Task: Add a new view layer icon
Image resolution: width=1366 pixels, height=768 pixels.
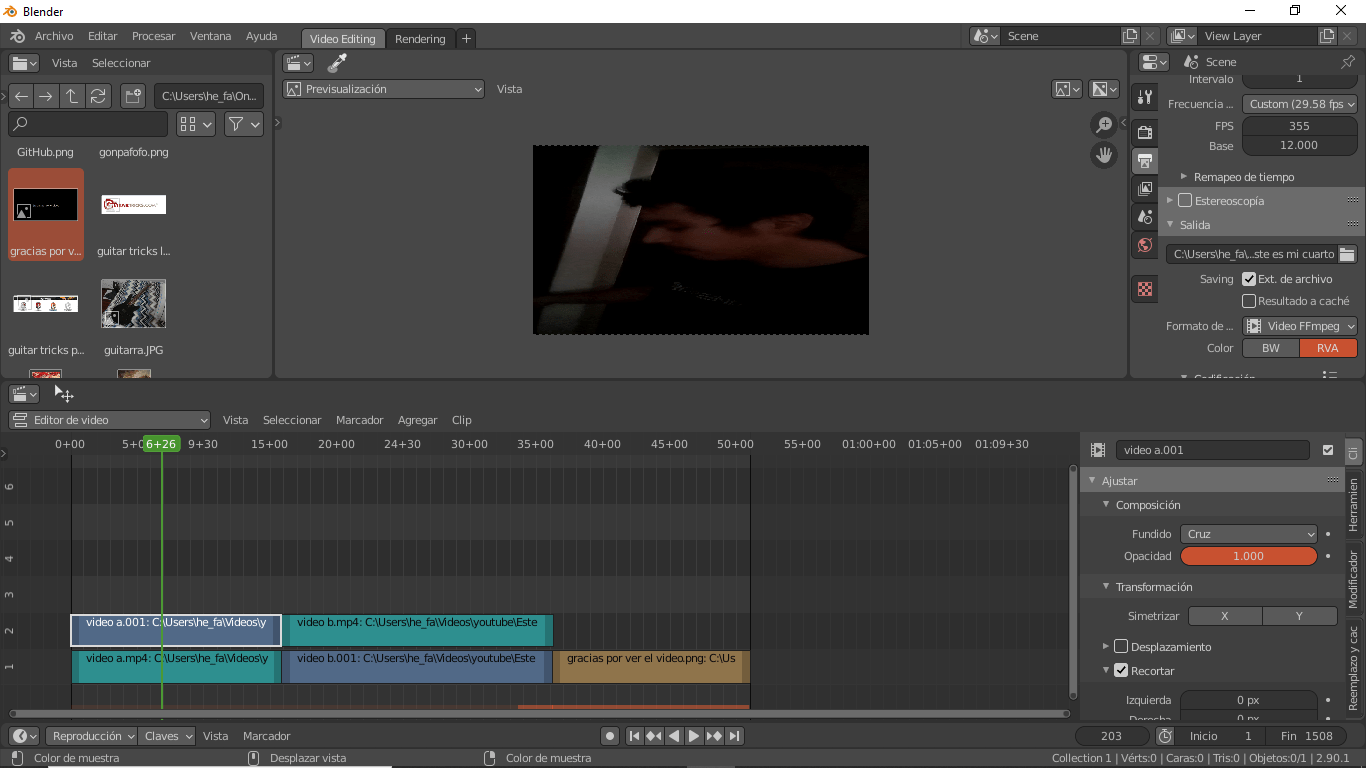Action: pos(1327,36)
